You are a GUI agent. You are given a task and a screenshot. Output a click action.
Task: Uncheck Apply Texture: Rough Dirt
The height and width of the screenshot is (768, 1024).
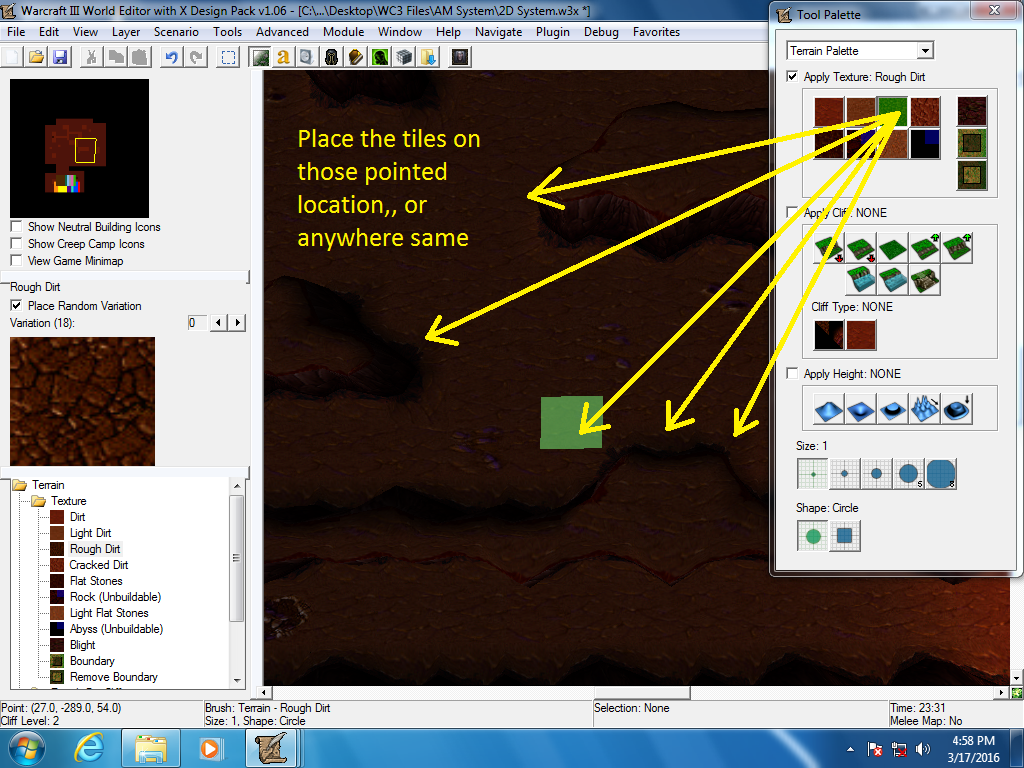point(792,76)
